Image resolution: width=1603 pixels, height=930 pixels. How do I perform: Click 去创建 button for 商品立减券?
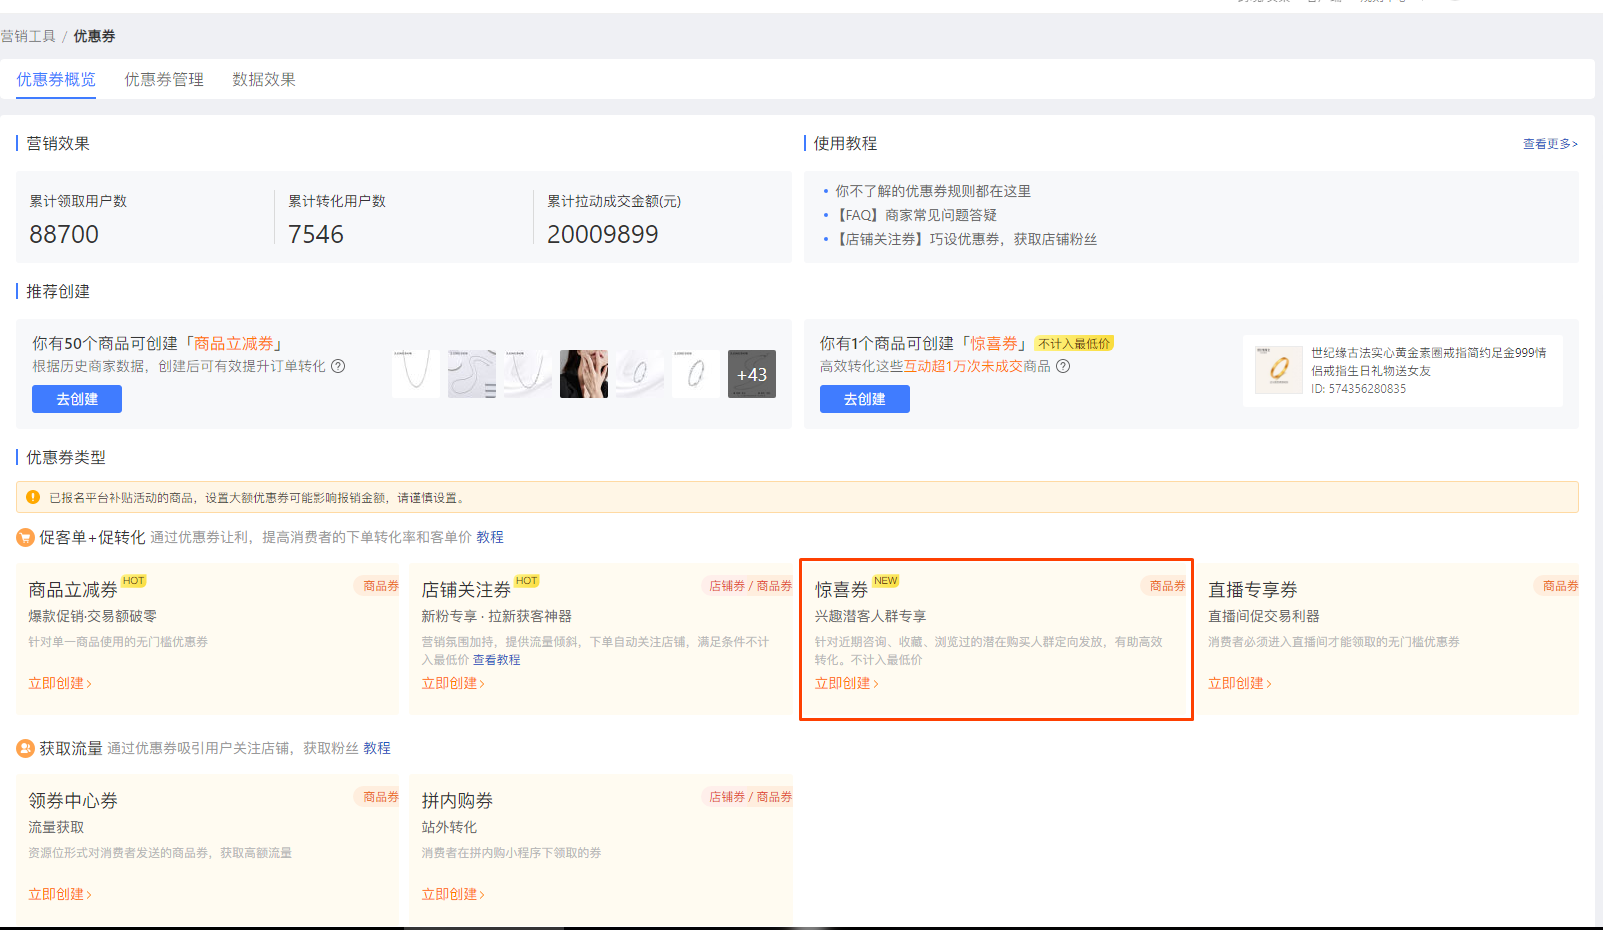click(x=77, y=399)
